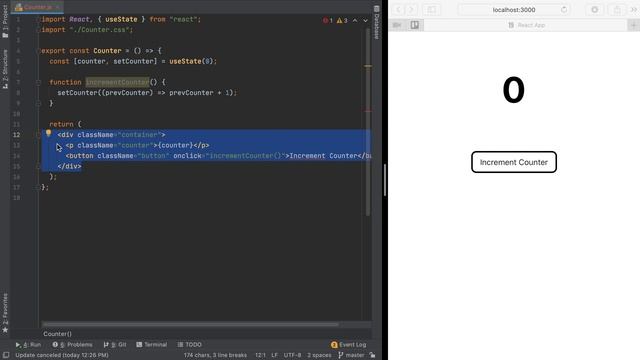Close the Counter.js editor tab
Viewport: 640px width, 360px height.
point(58,7)
